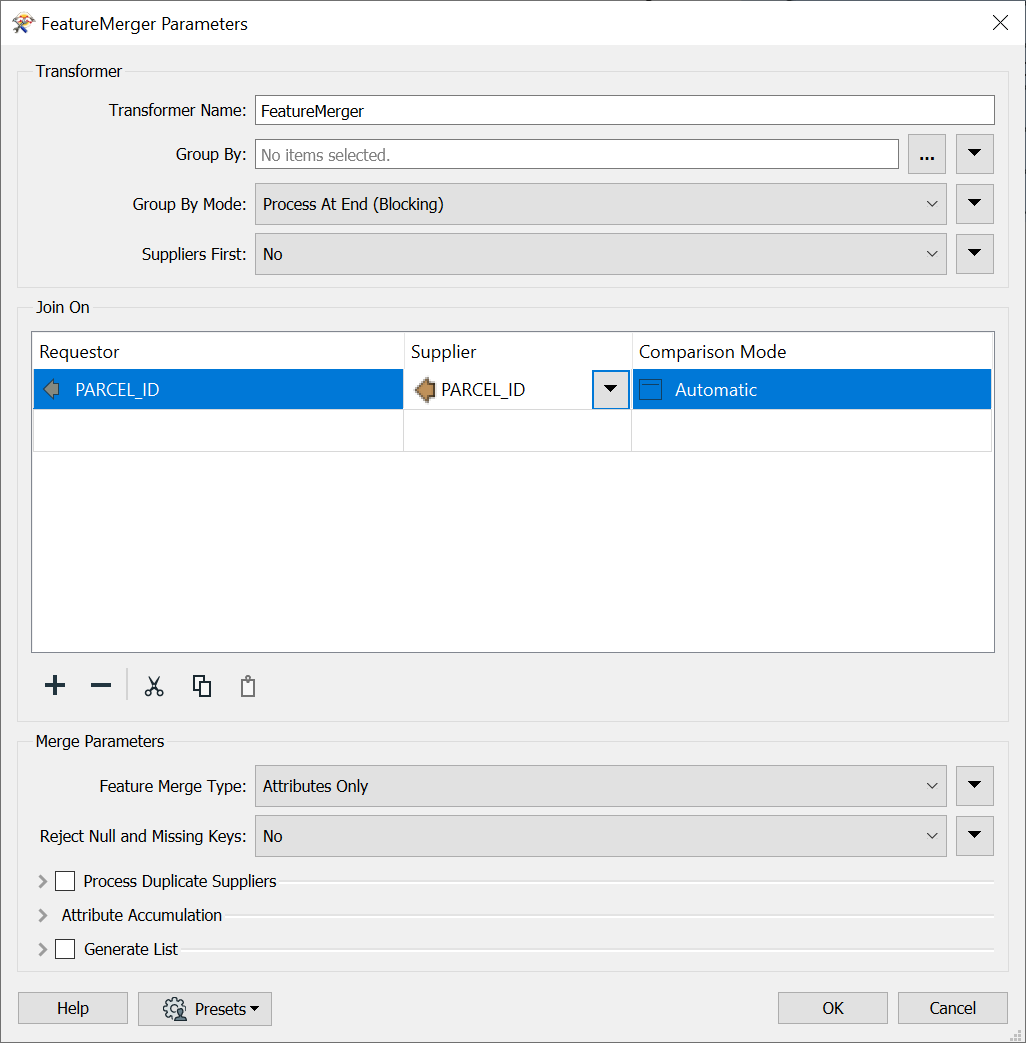This screenshot has height=1043, width=1026.
Task: Enable the Generate List checkbox
Action: point(65,949)
